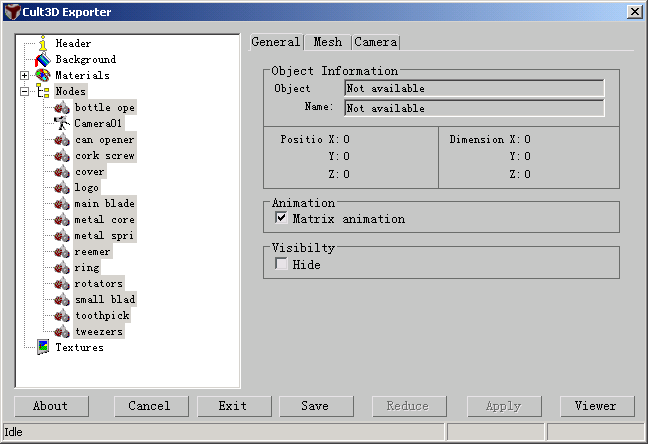Click the disabled Reduce button
The width and height of the screenshot is (648, 444).
pos(409,406)
